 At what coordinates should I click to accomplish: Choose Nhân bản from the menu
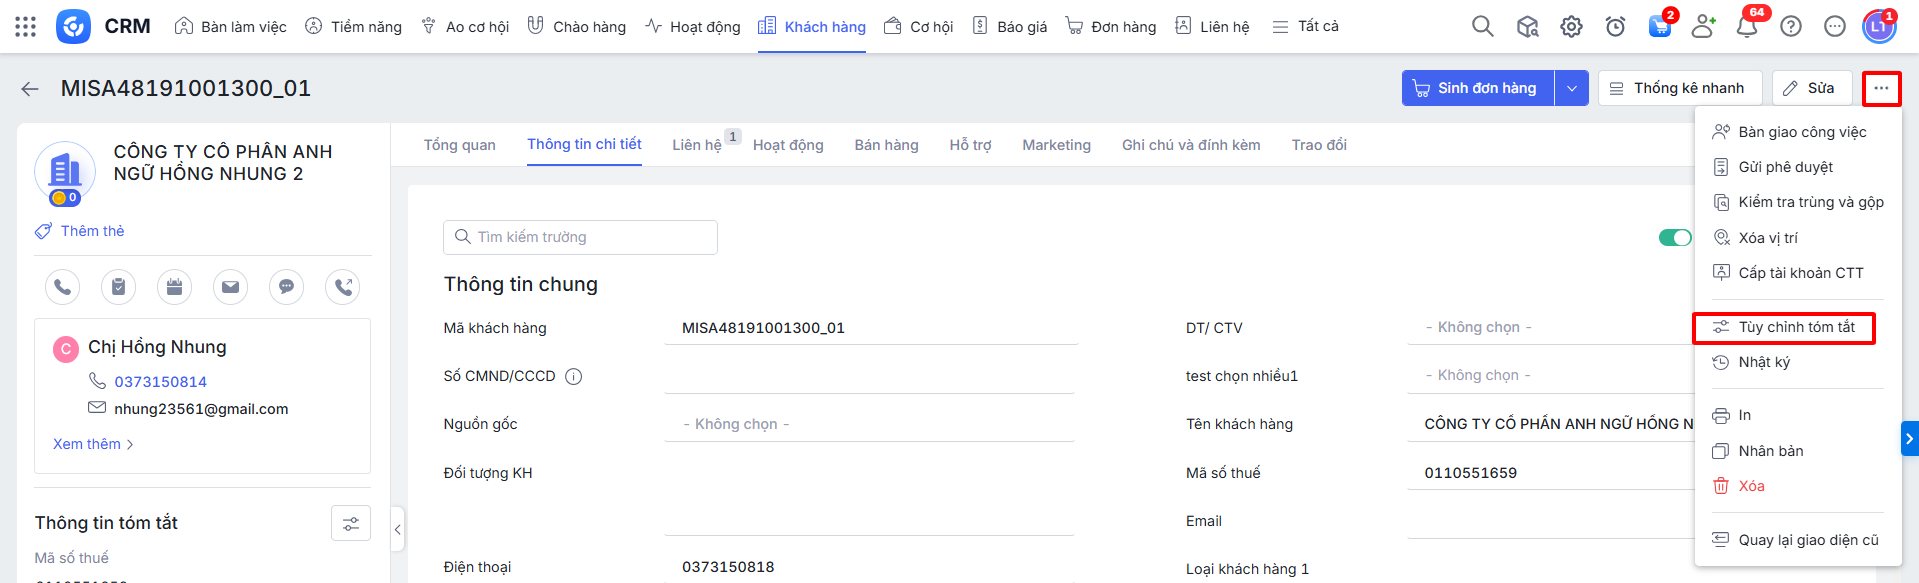(1770, 451)
